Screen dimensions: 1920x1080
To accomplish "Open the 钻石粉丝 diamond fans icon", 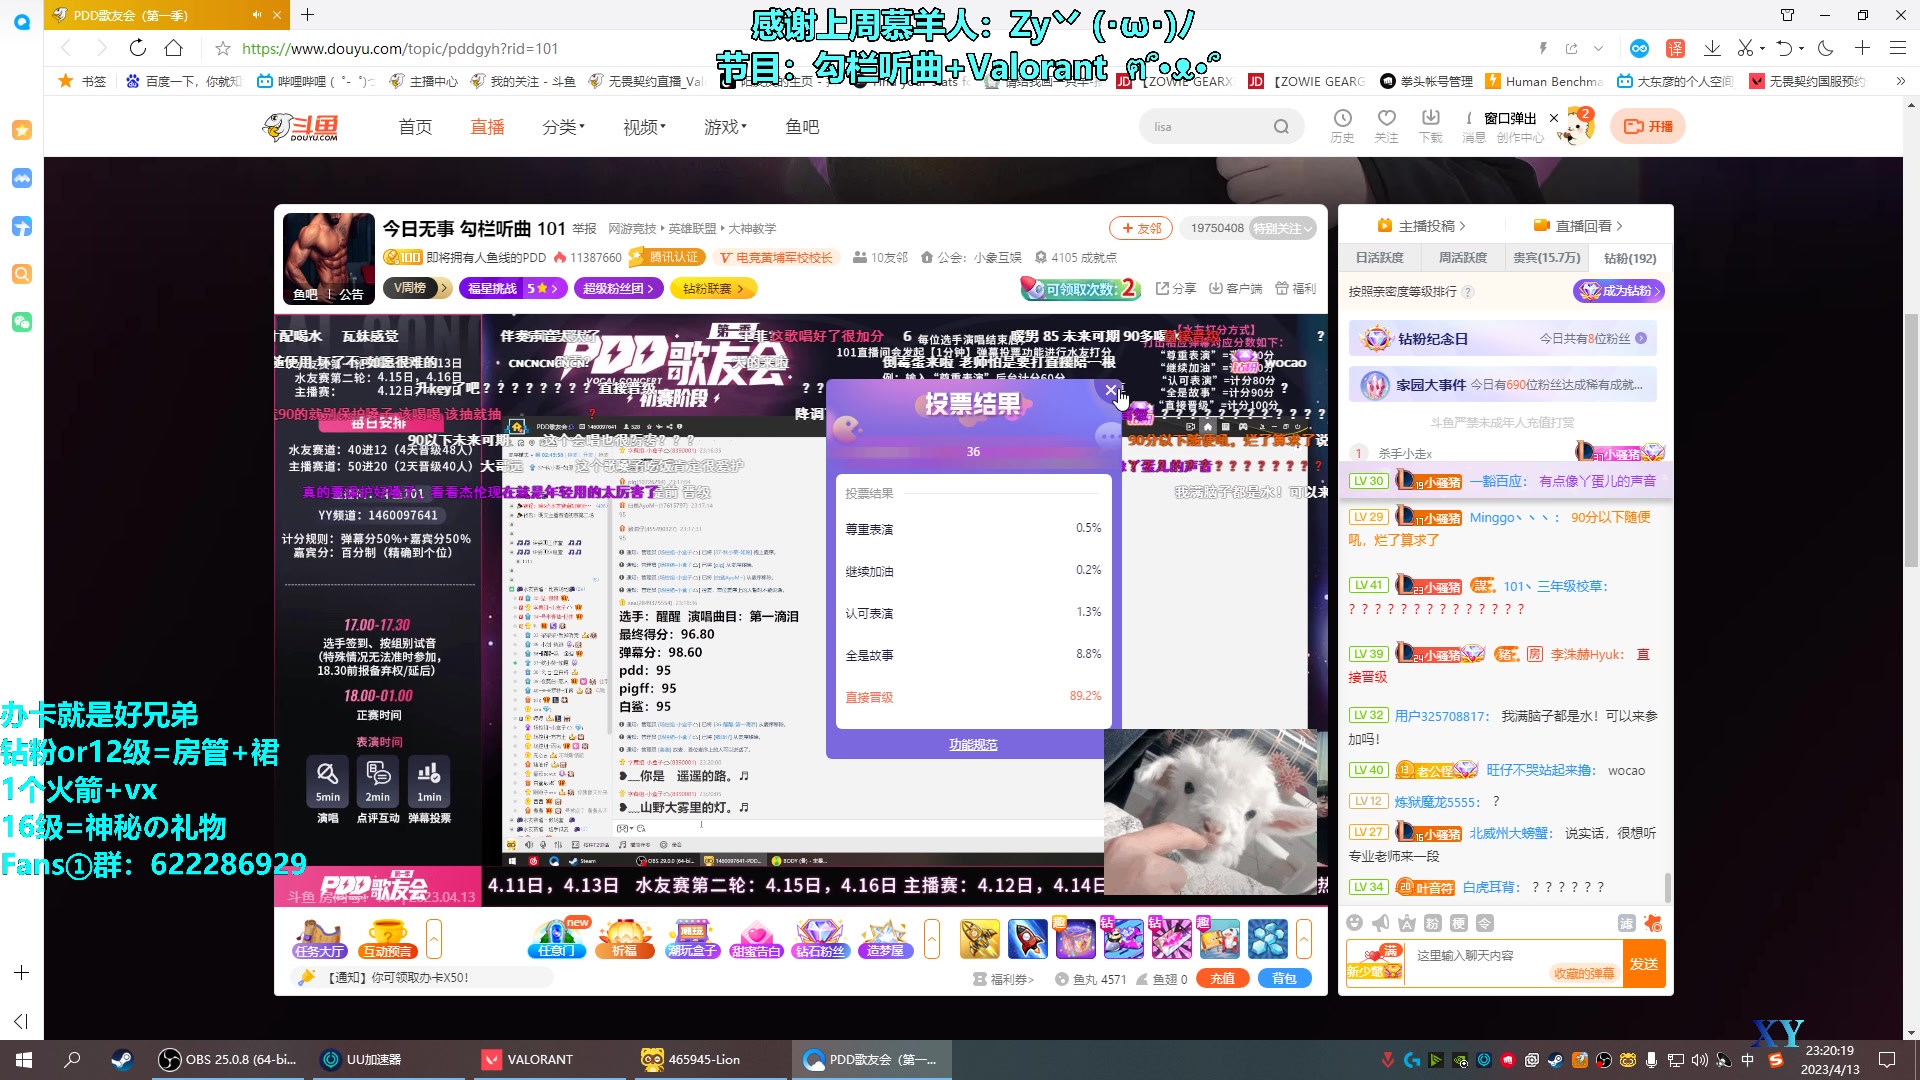I will coord(820,939).
